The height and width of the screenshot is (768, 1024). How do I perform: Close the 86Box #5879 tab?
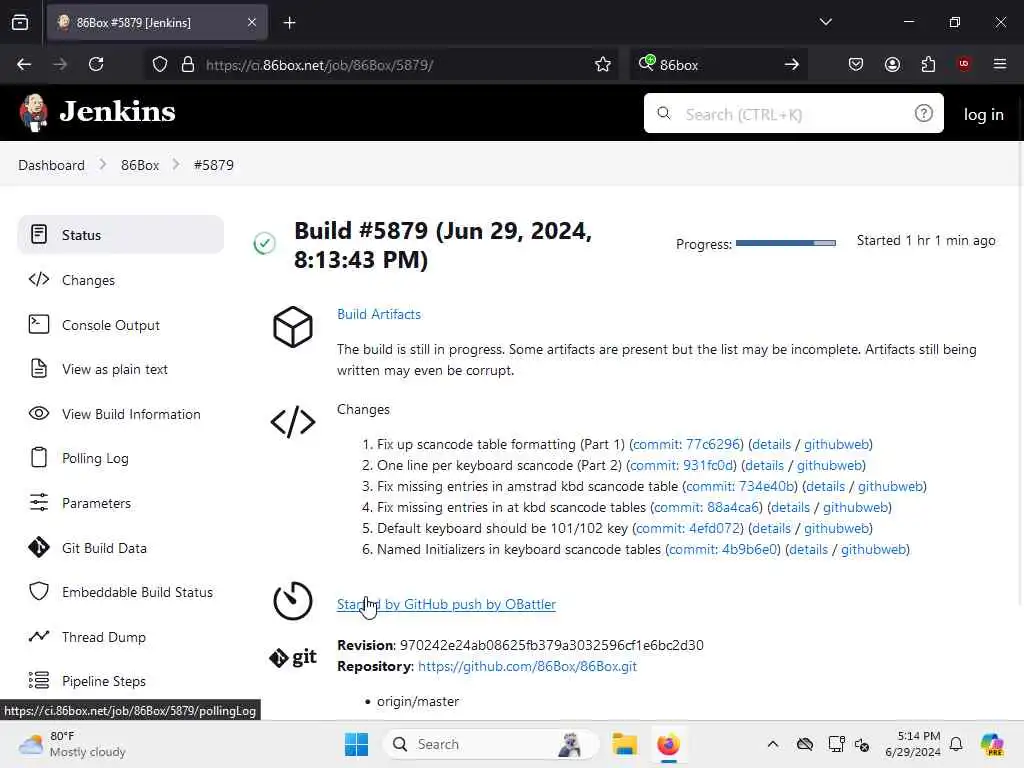(252, 22)
